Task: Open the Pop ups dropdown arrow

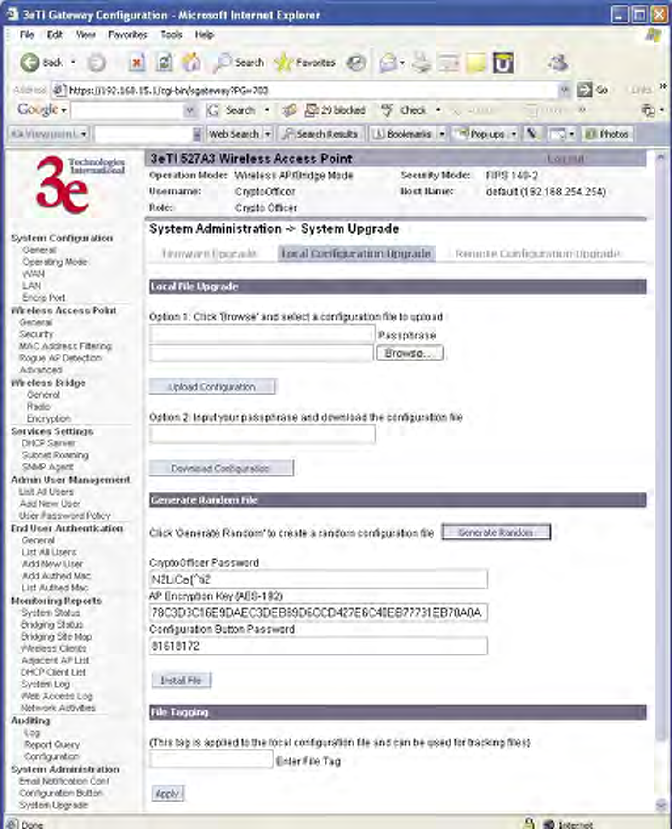Action: [x=513, y=134]
